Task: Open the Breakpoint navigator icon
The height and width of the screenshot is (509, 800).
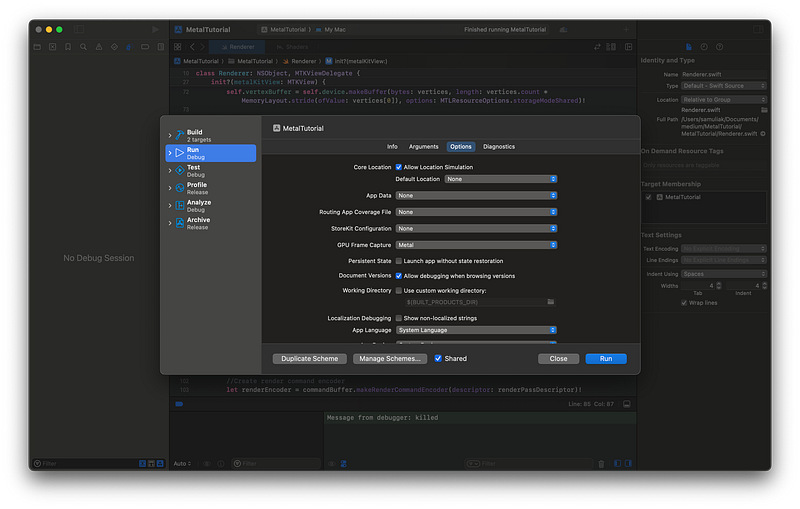Action: pos(145,47)
